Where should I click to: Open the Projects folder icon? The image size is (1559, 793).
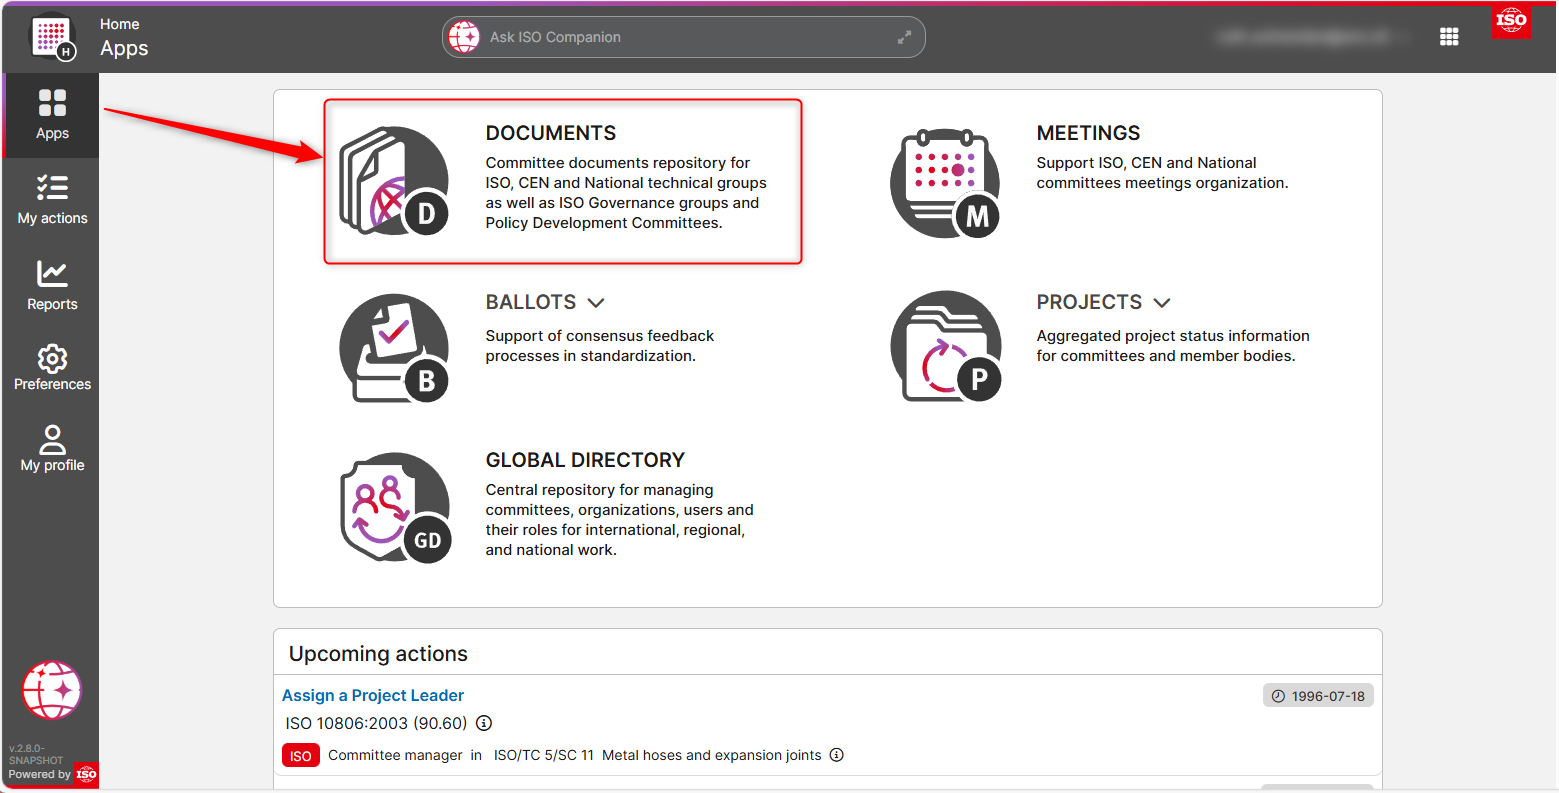pos(945,347)
